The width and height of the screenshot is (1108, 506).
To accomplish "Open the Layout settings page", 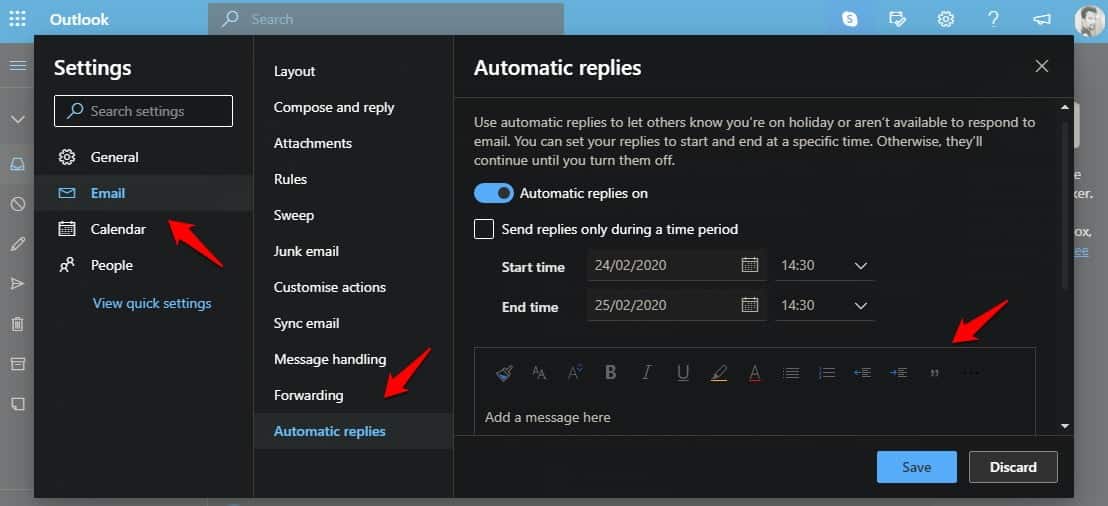I will pyautogui.click(x=353, y=71).
